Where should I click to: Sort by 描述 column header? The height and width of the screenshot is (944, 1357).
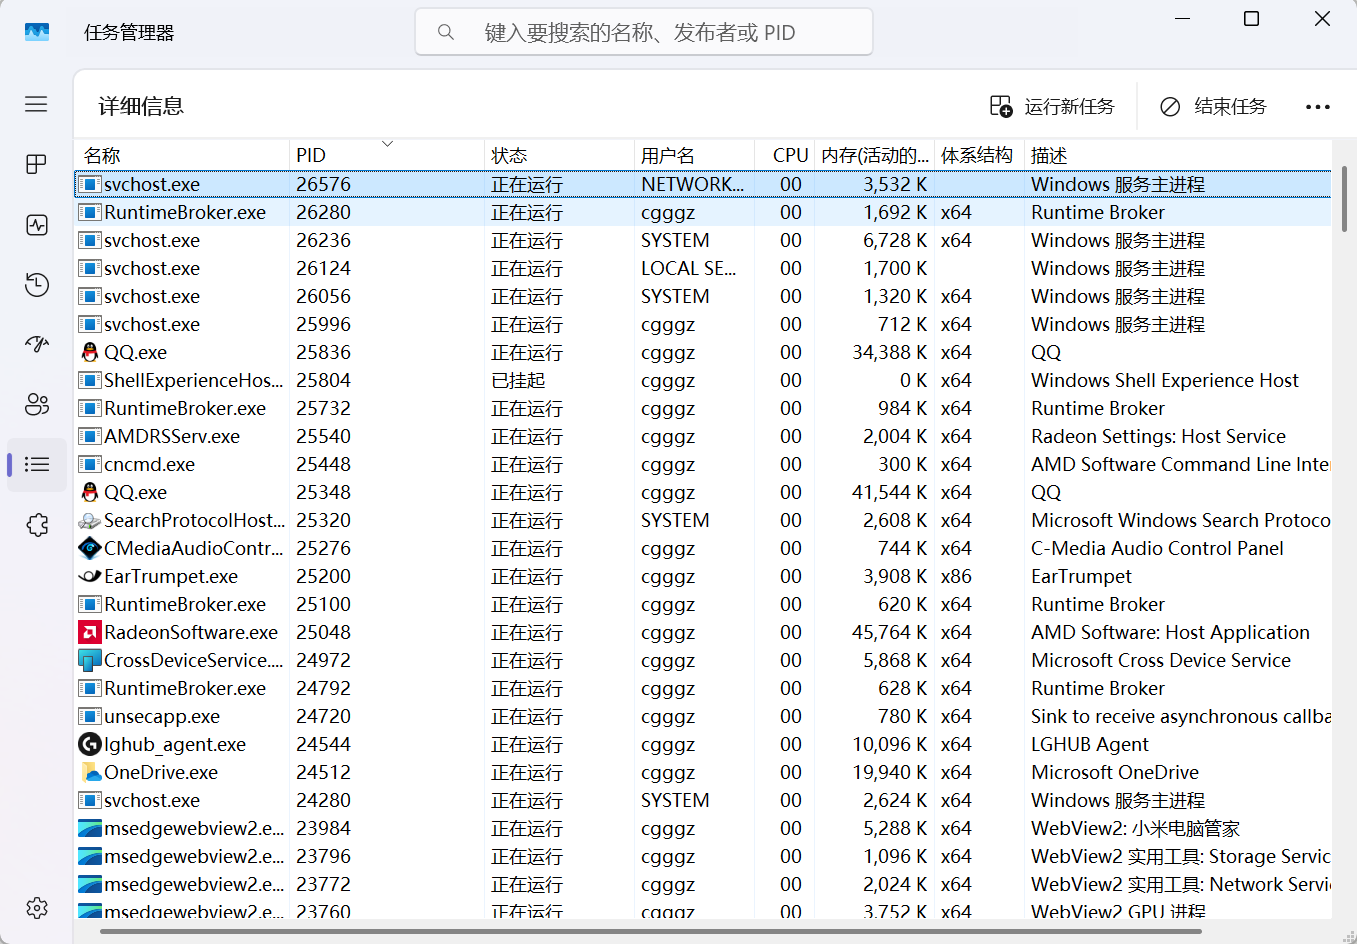coord(1178,155)
